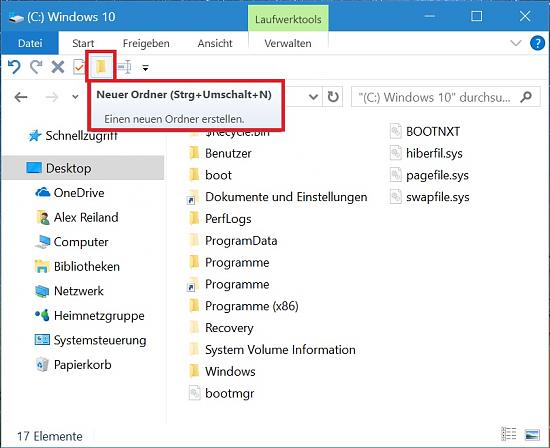Screen dimensions: 550x448
Task: Select Desktop in the navigation pane
Action: (83, 168)
